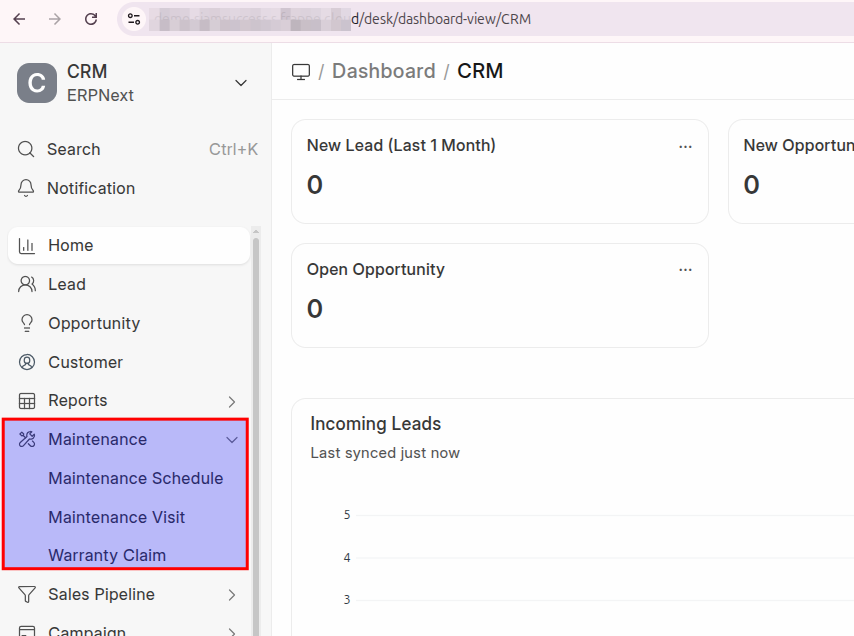Viewport: 854px width, 636px height.
Task: Open New Lead card options menu
Action: click(x=685, y=146)
